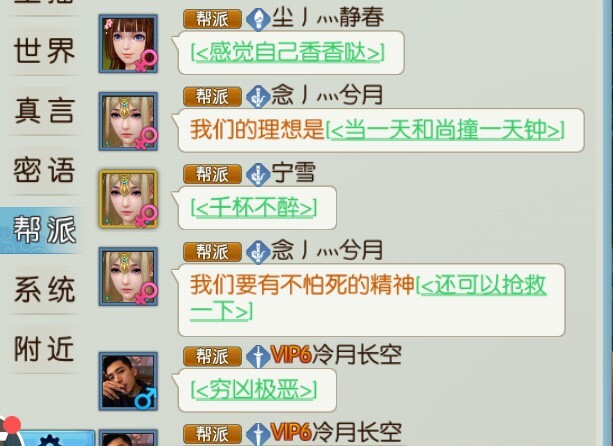Screen dimensions: 613x446
Task: Open the 世界 chat channel tab
Action: click(44, 51)
